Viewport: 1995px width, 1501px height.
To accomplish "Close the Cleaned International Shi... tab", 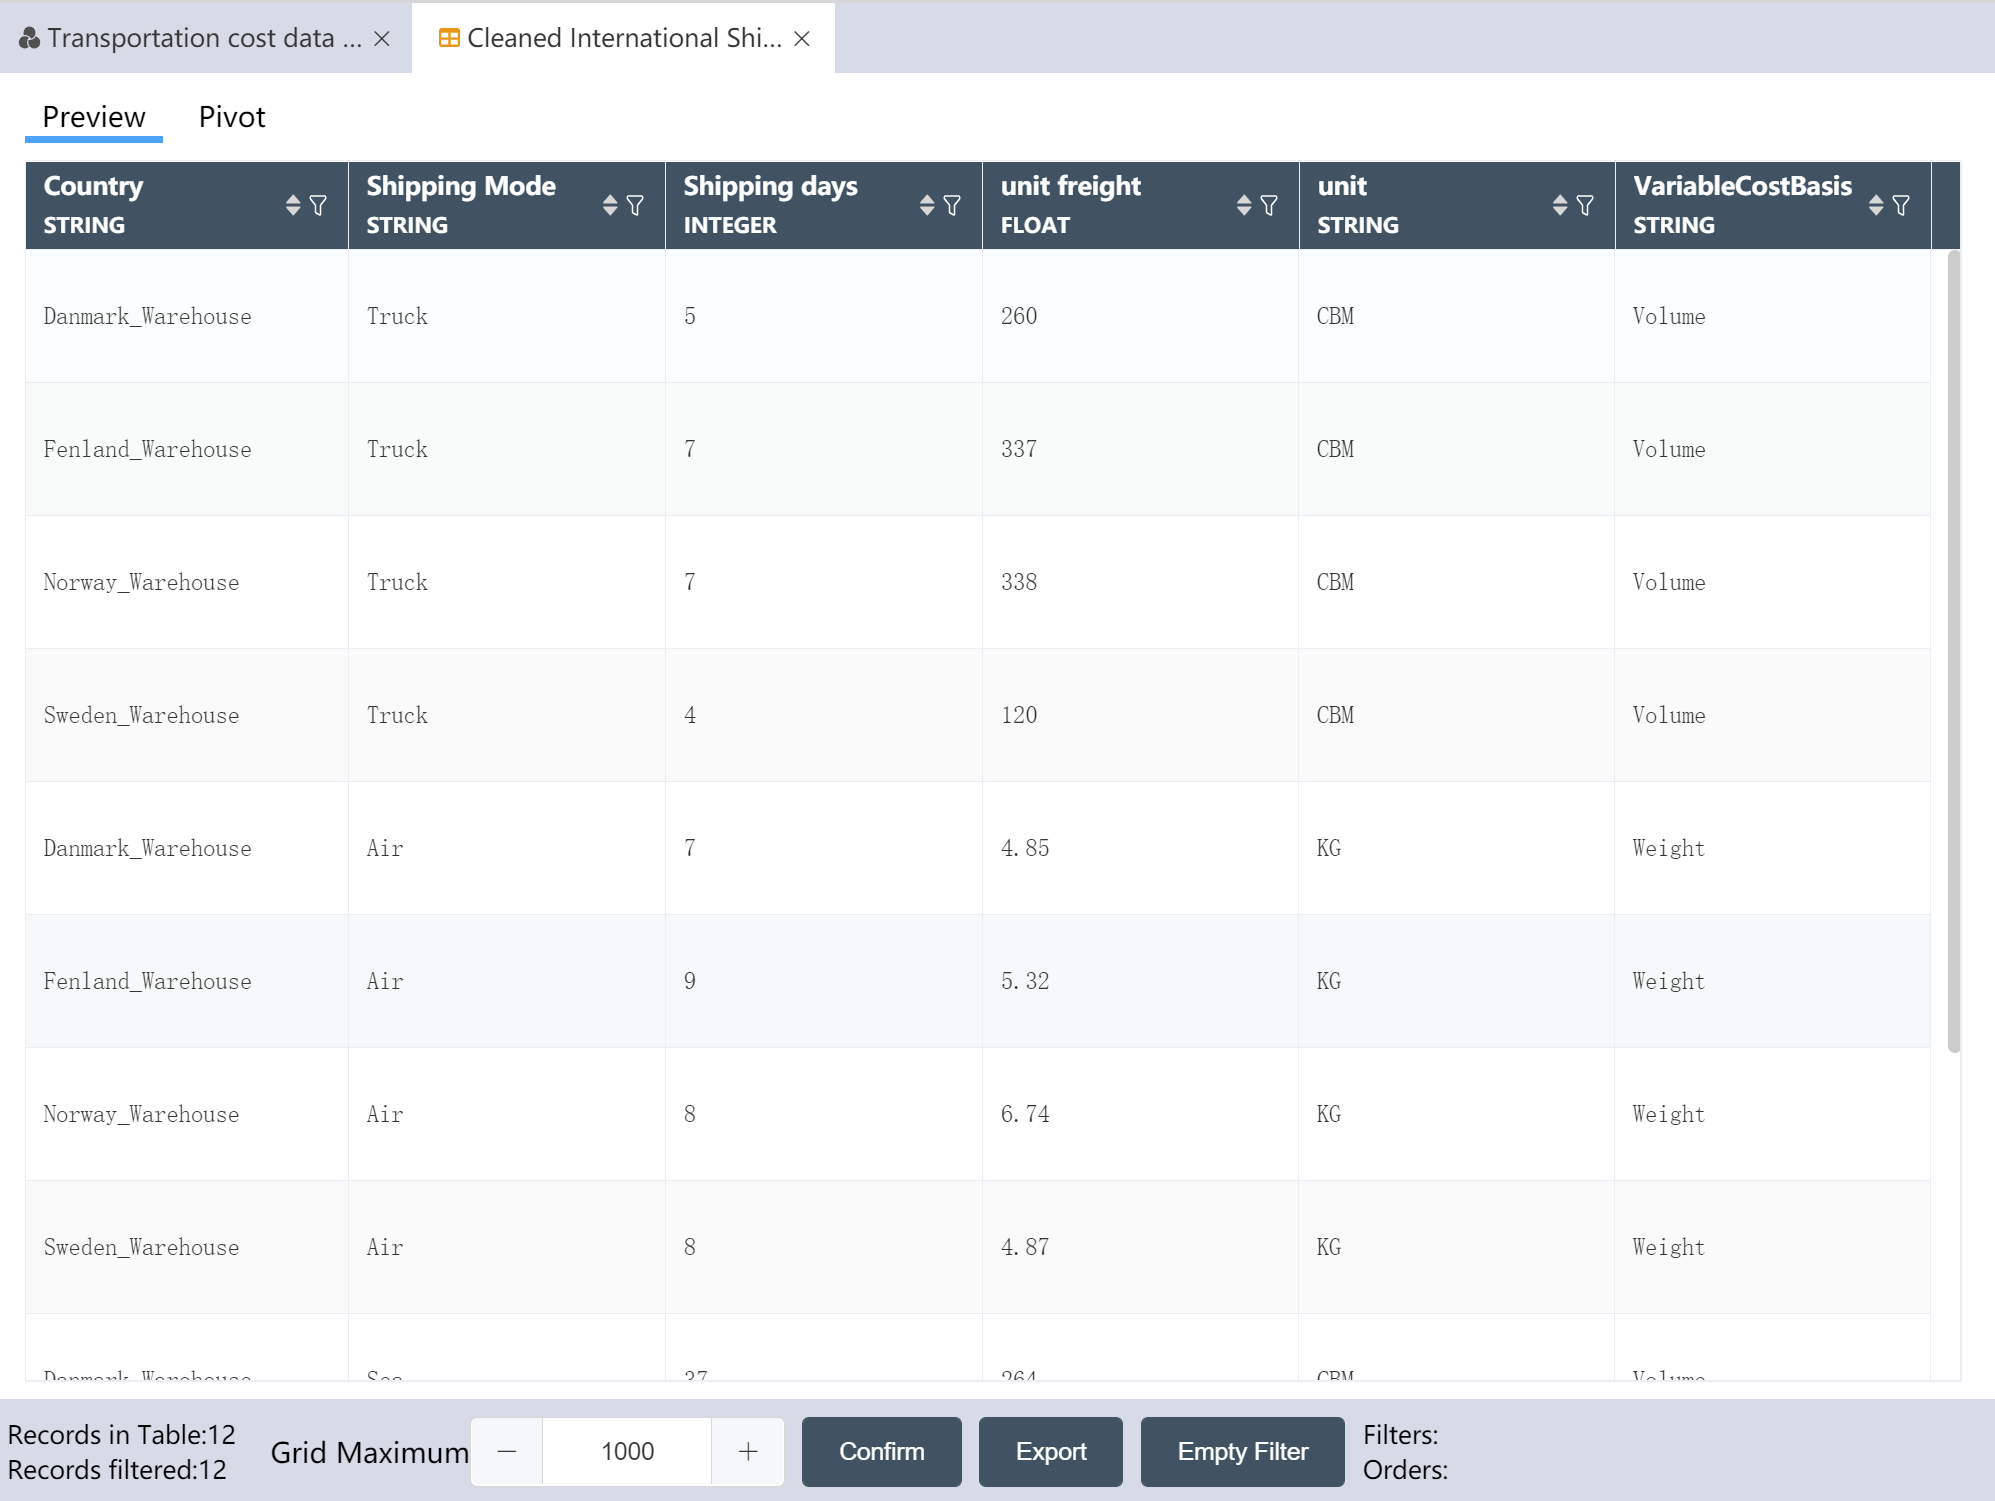I will coord(802,38).
